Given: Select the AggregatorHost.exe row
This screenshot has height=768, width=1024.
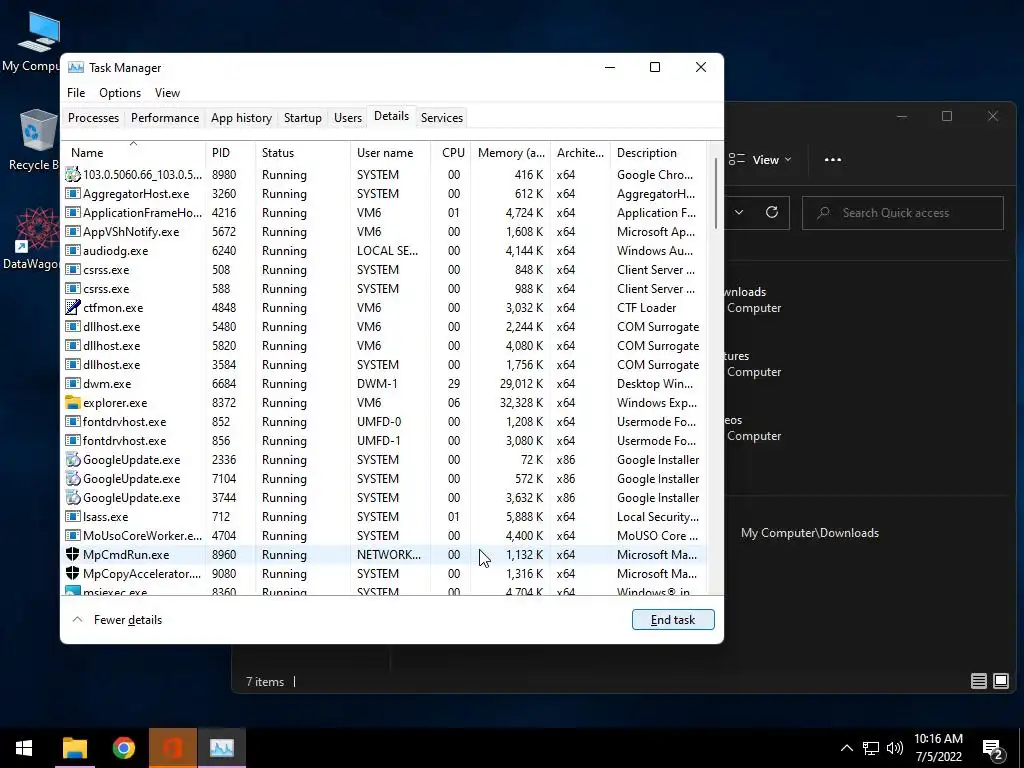Looking at the screenshot, I should coord(384,194).
